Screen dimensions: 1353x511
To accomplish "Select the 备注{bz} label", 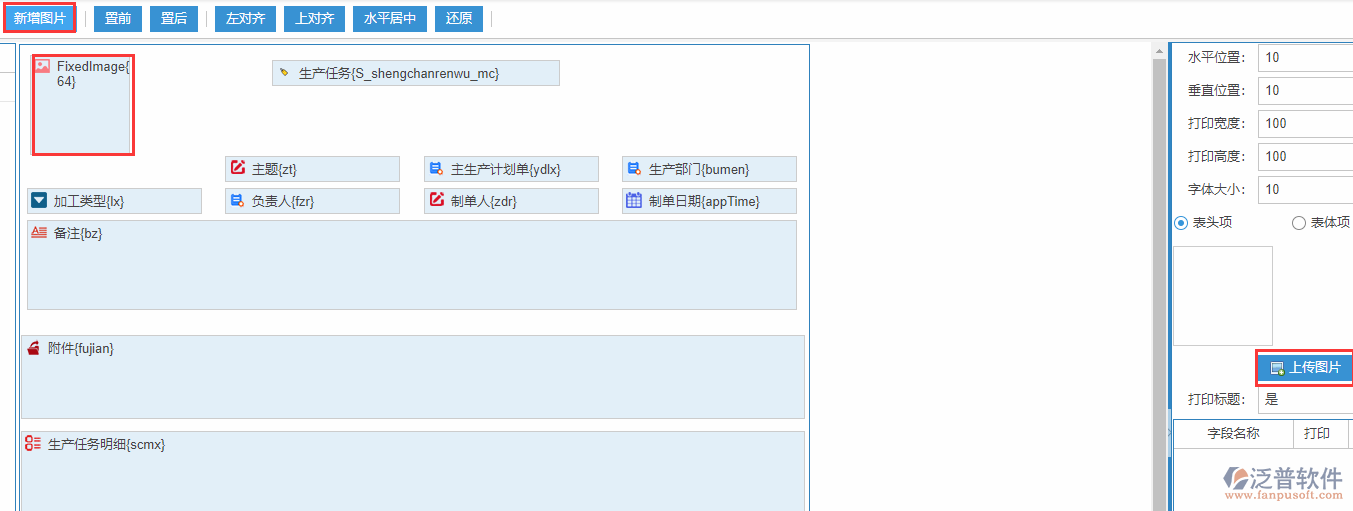I will click(78, 233).
